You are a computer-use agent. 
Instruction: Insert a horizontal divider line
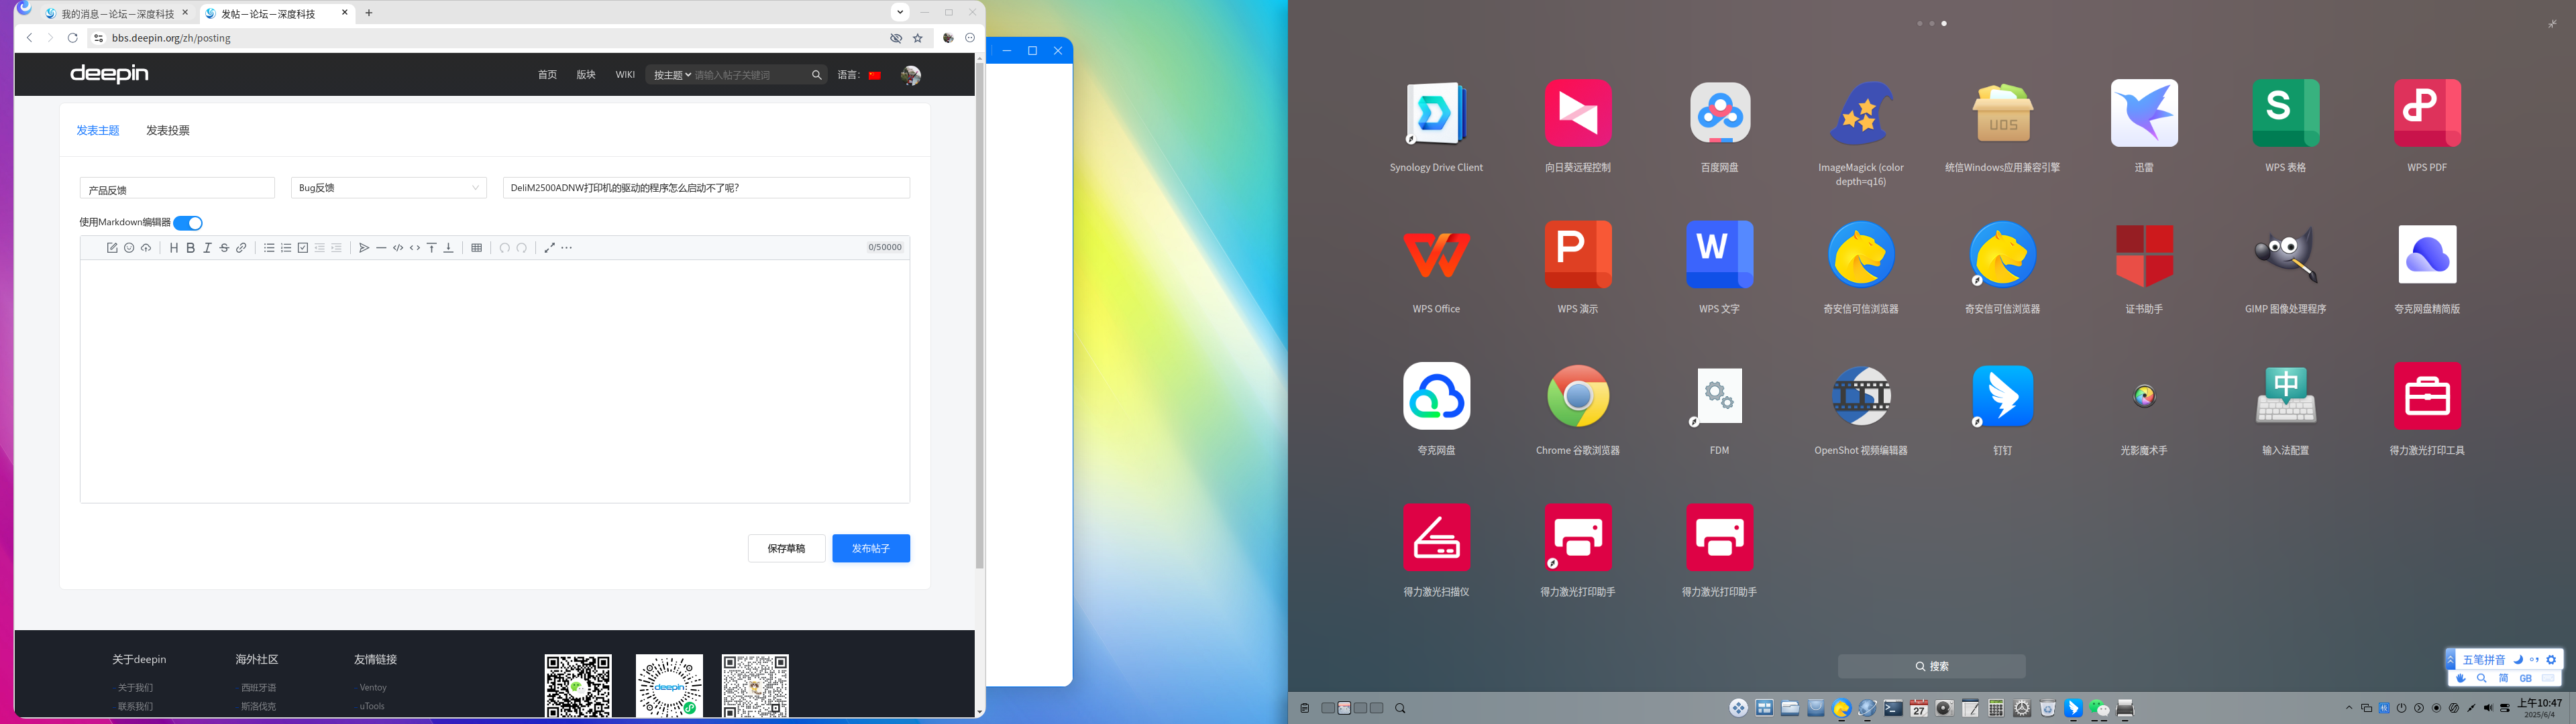(x=381, y=248)
